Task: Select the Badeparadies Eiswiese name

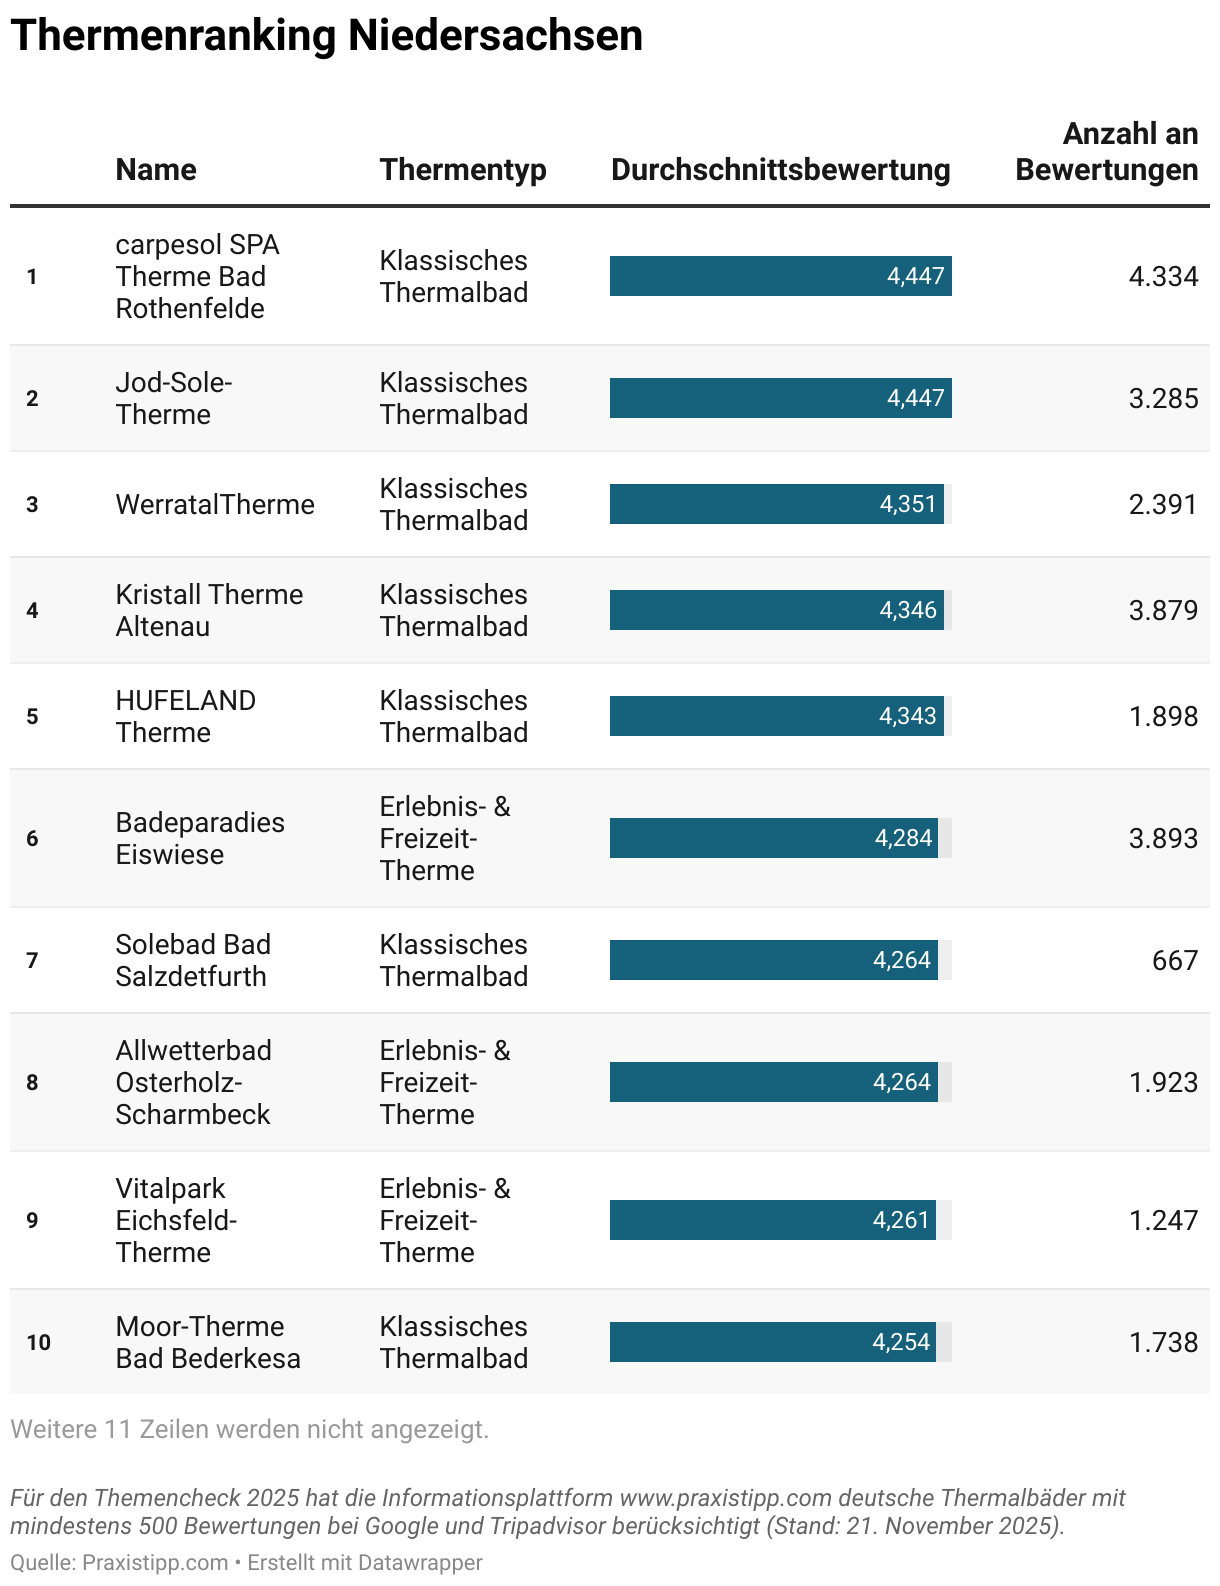Action: (200, 838)
